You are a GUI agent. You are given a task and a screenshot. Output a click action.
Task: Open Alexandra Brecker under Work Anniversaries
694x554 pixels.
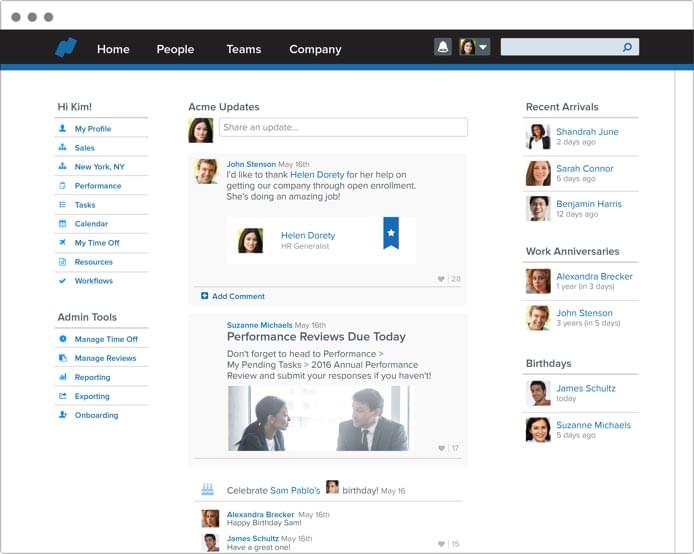pos(594,277)
